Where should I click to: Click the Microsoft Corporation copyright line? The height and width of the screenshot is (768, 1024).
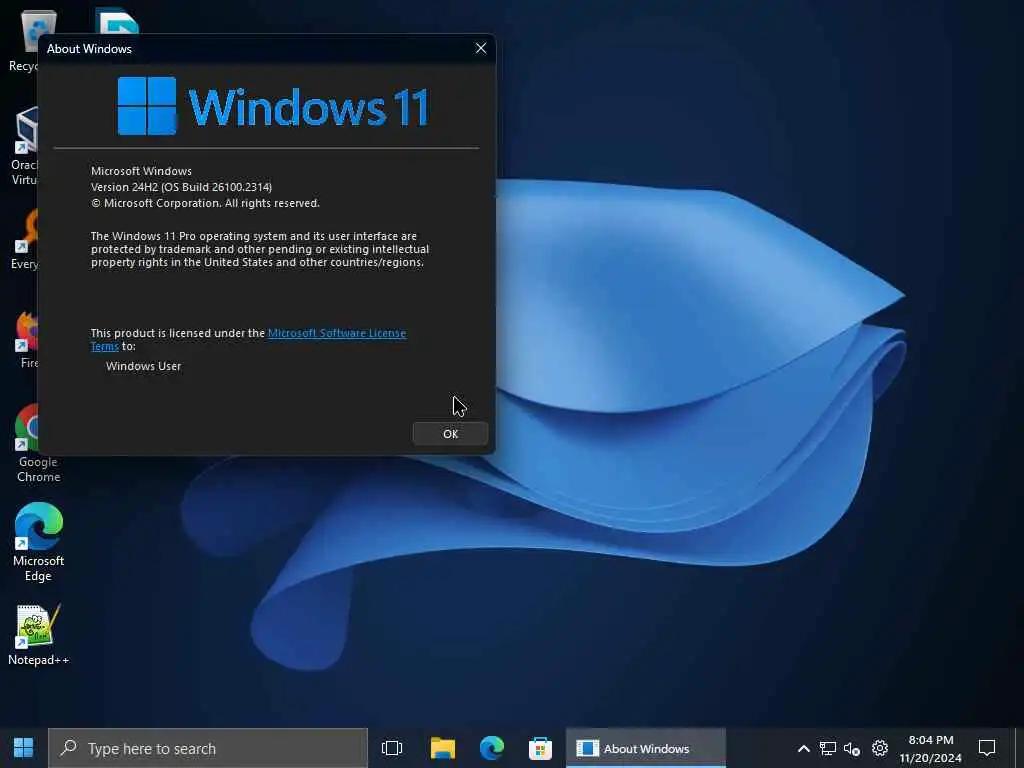click(x=205, y=203)
